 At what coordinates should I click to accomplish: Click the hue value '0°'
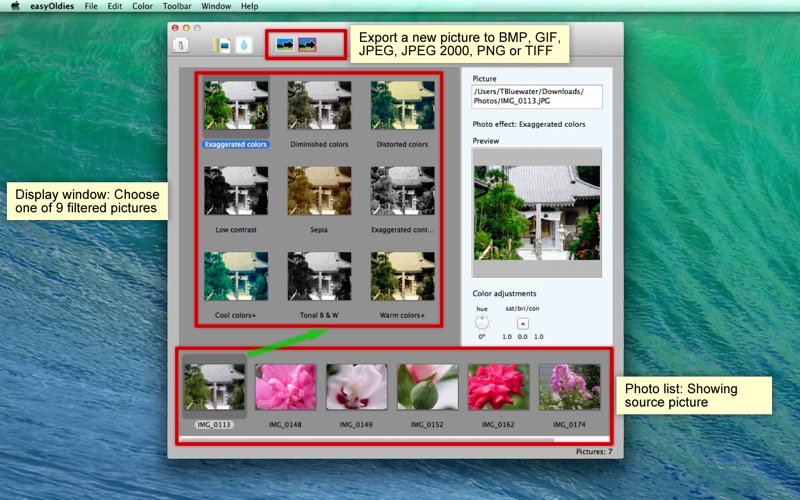482,337
